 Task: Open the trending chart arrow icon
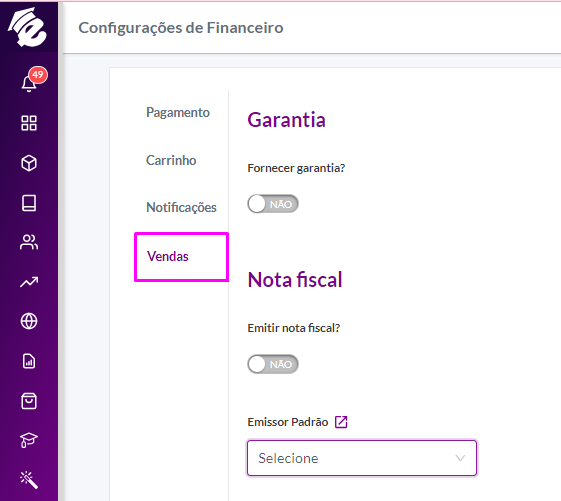[29, 282]
